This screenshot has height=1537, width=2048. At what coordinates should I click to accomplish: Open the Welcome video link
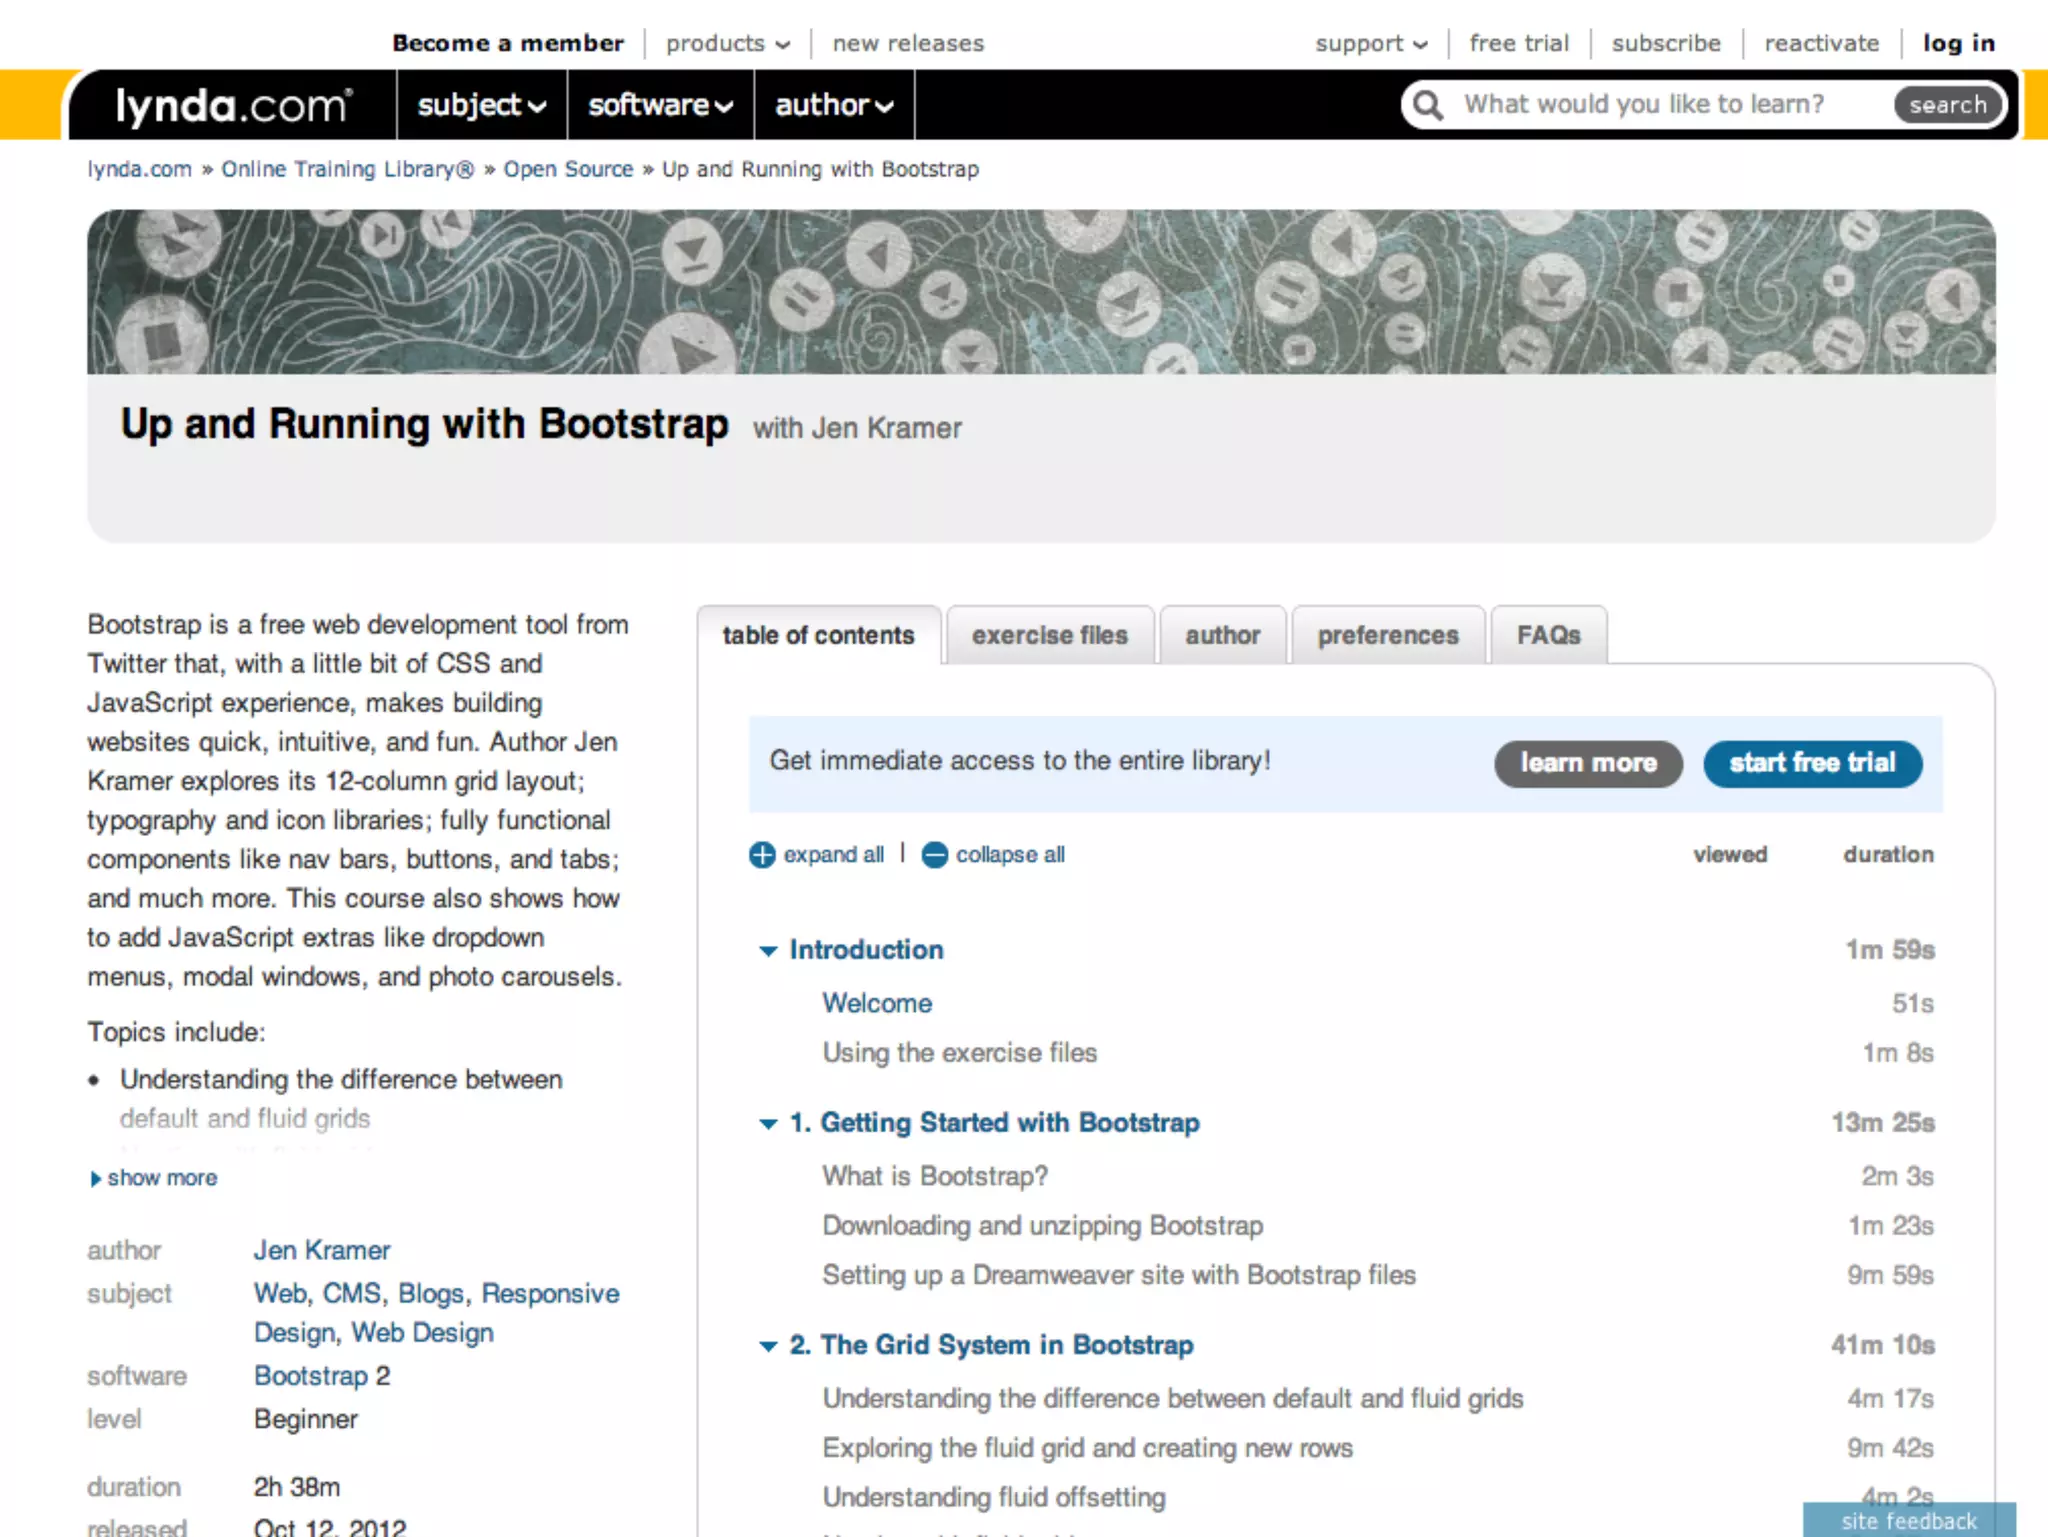pos(877,1003)
